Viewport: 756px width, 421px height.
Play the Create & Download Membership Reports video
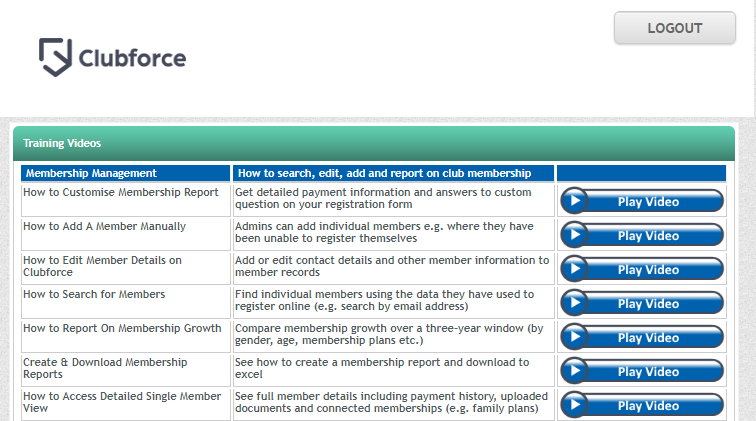click(x=641, y=371)
